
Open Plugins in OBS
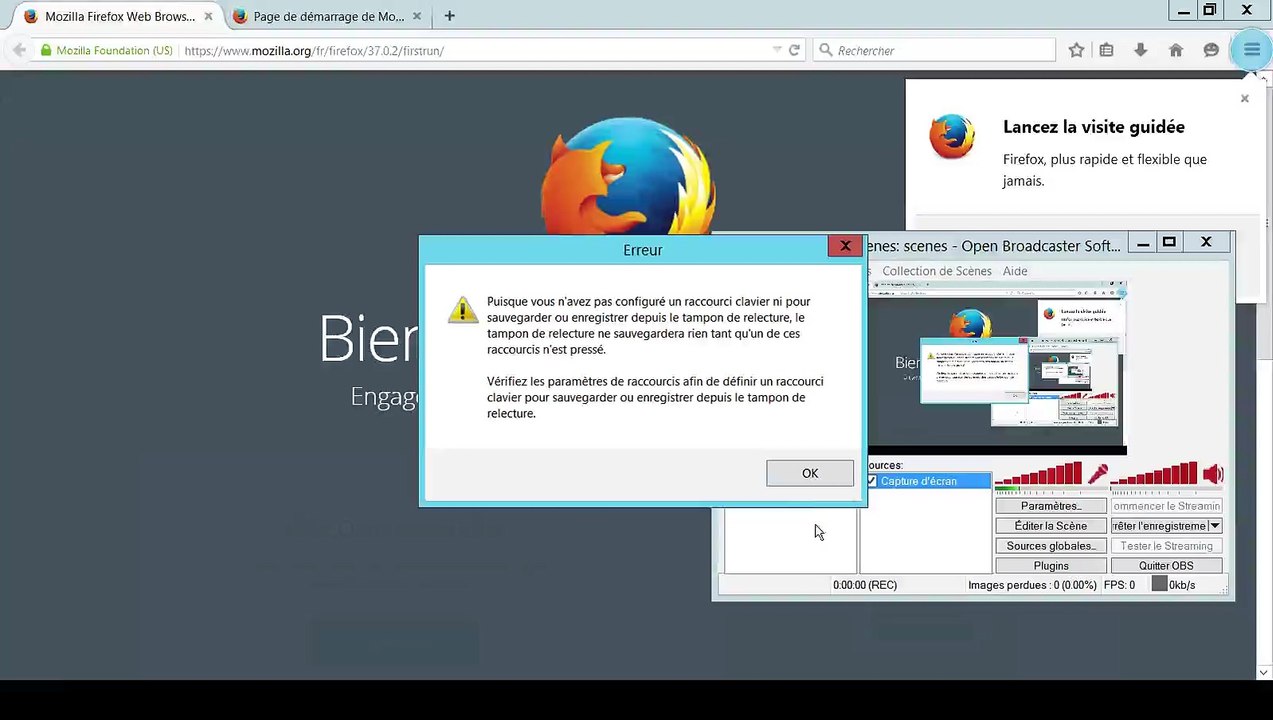click(x=1050, y=566)
